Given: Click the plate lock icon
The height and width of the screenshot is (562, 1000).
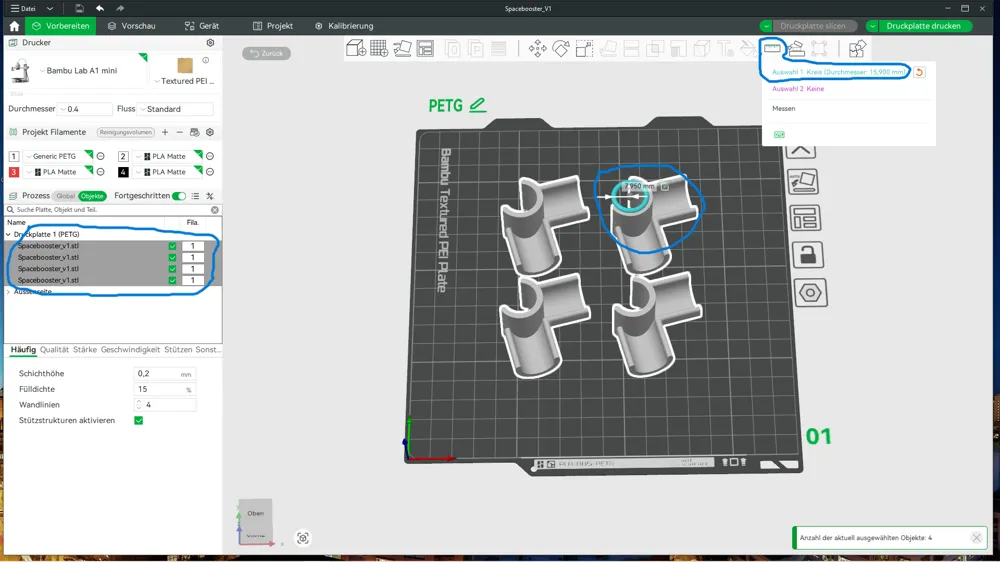Looking at the screenshot, I should click(808, 255).
